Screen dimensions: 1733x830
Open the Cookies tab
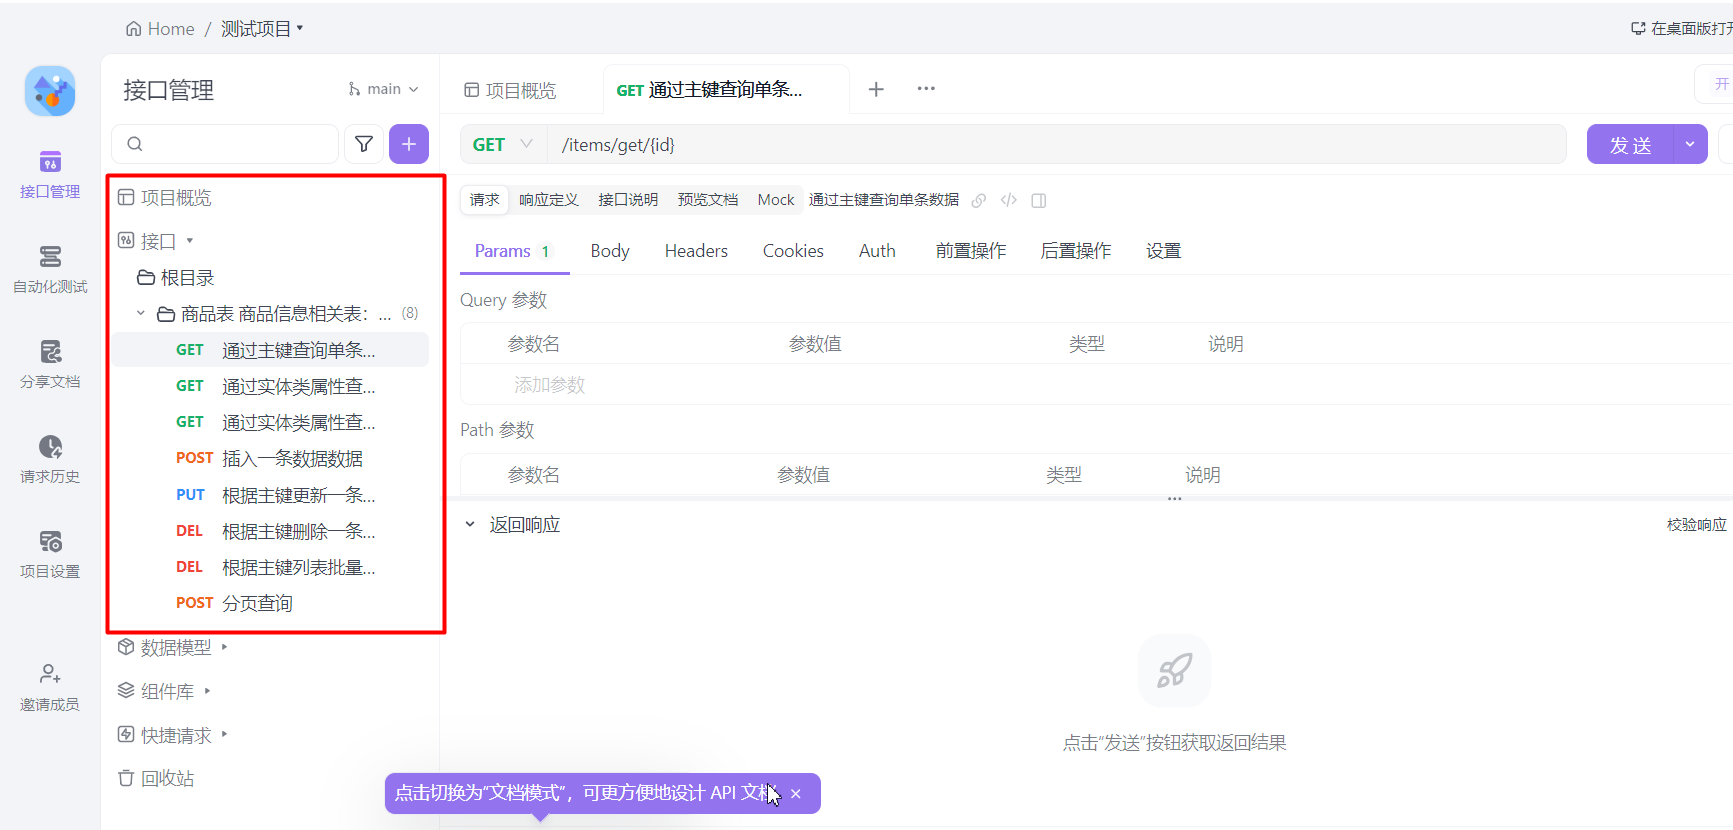793,251
